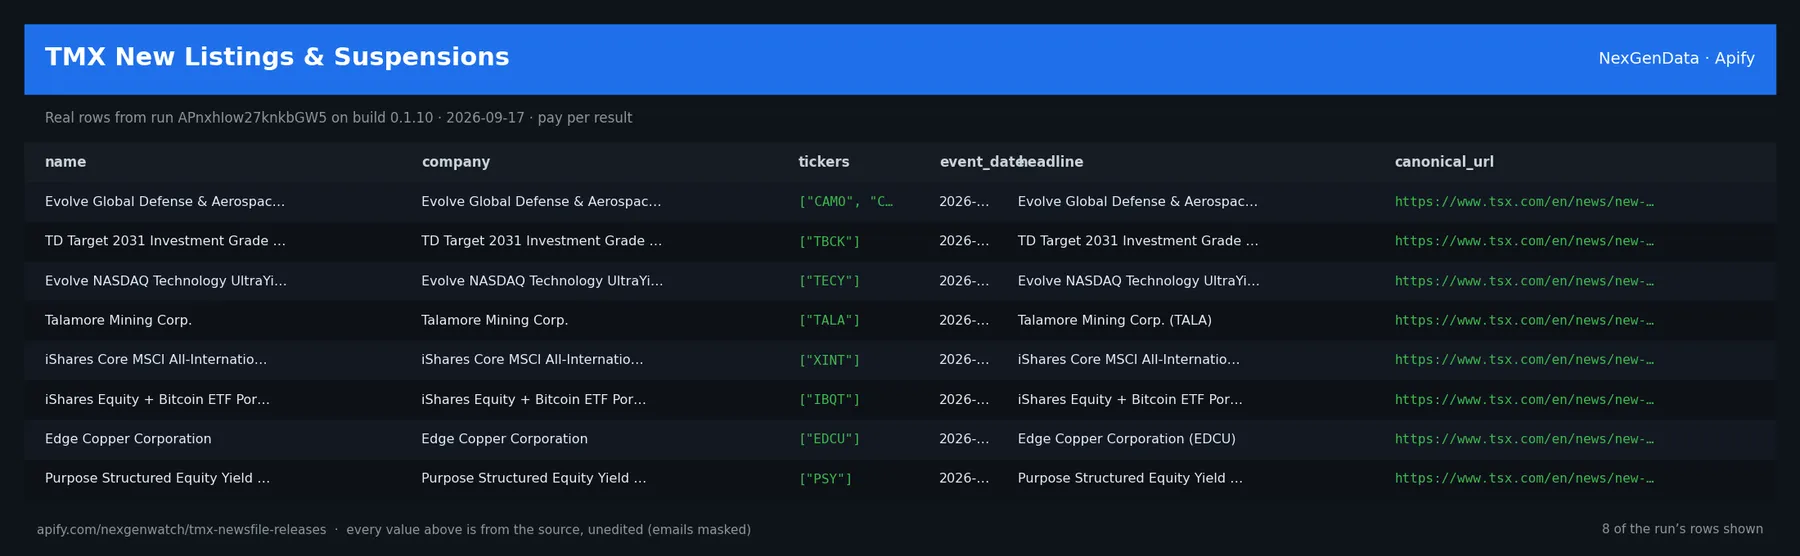1800x556 pixels.
Task: Click company cell Purpose Structured Equity Yield
Action: 534,478
